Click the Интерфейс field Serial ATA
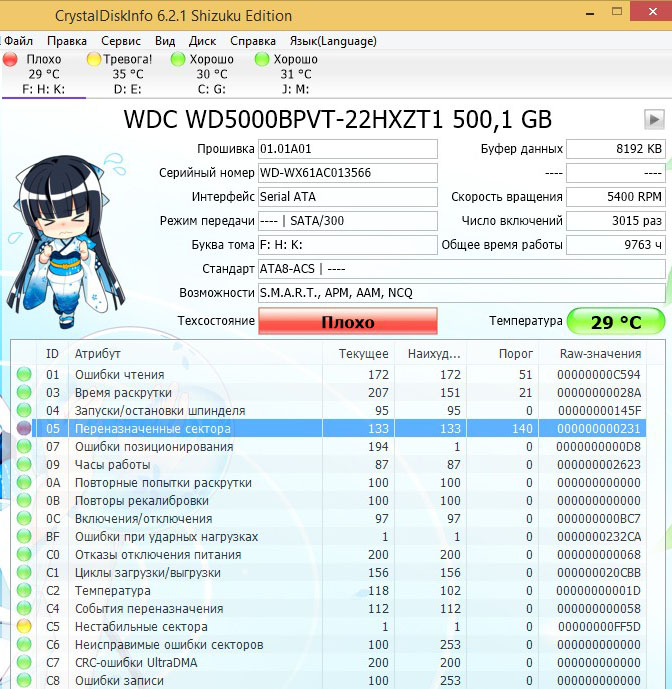The image size is (672, 689). point(347,197)
